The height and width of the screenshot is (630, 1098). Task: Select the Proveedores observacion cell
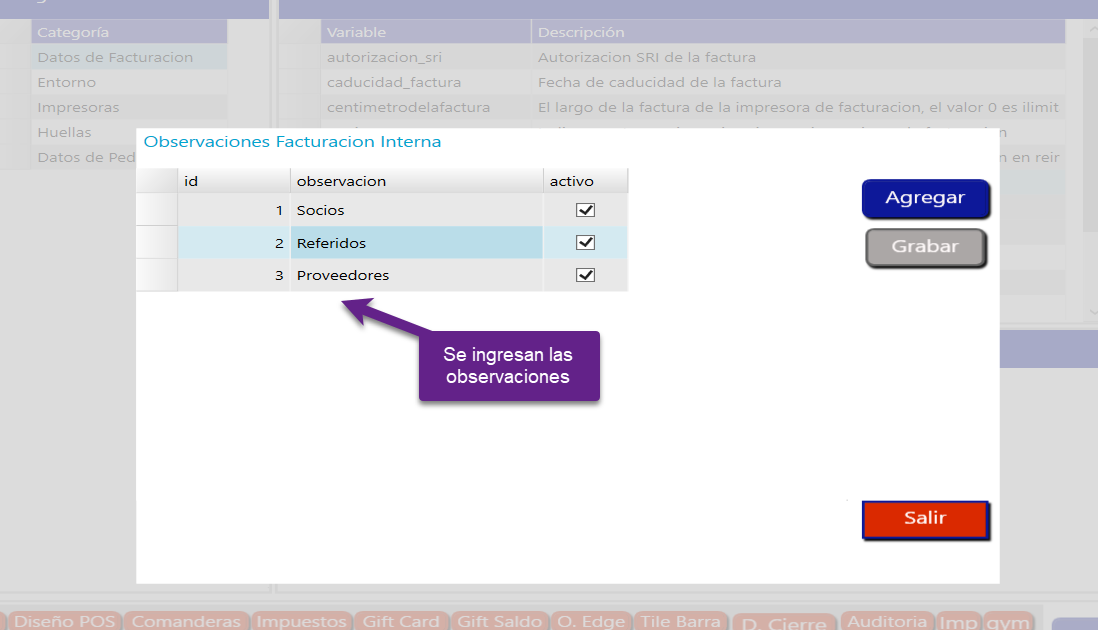416,275
